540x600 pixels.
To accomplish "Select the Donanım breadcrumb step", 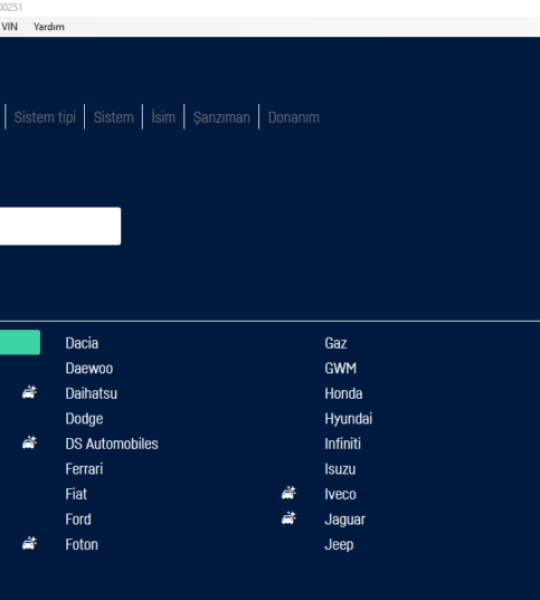I will [x=294, y=117].
